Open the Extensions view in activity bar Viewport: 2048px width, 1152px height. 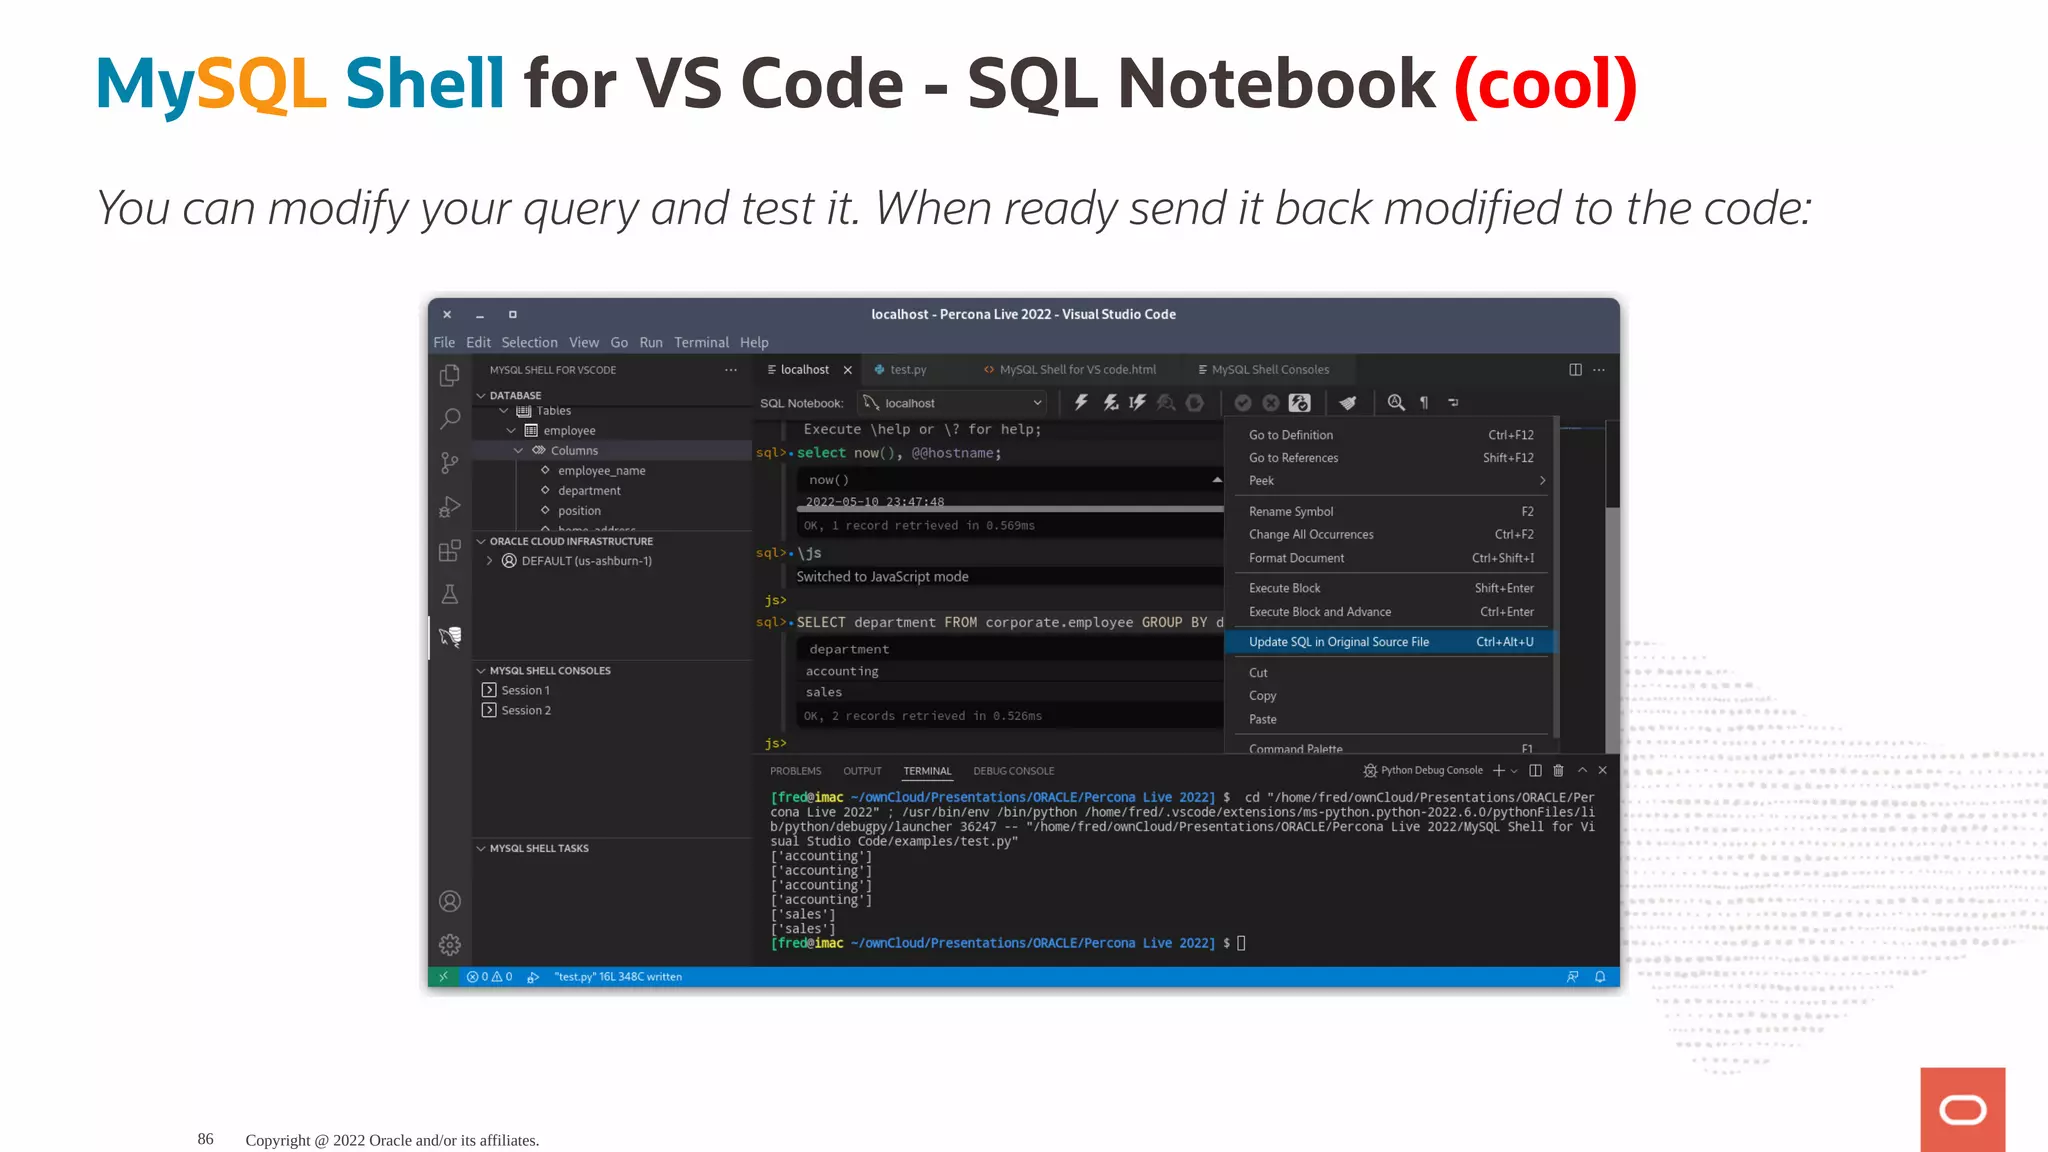[450, 551]
